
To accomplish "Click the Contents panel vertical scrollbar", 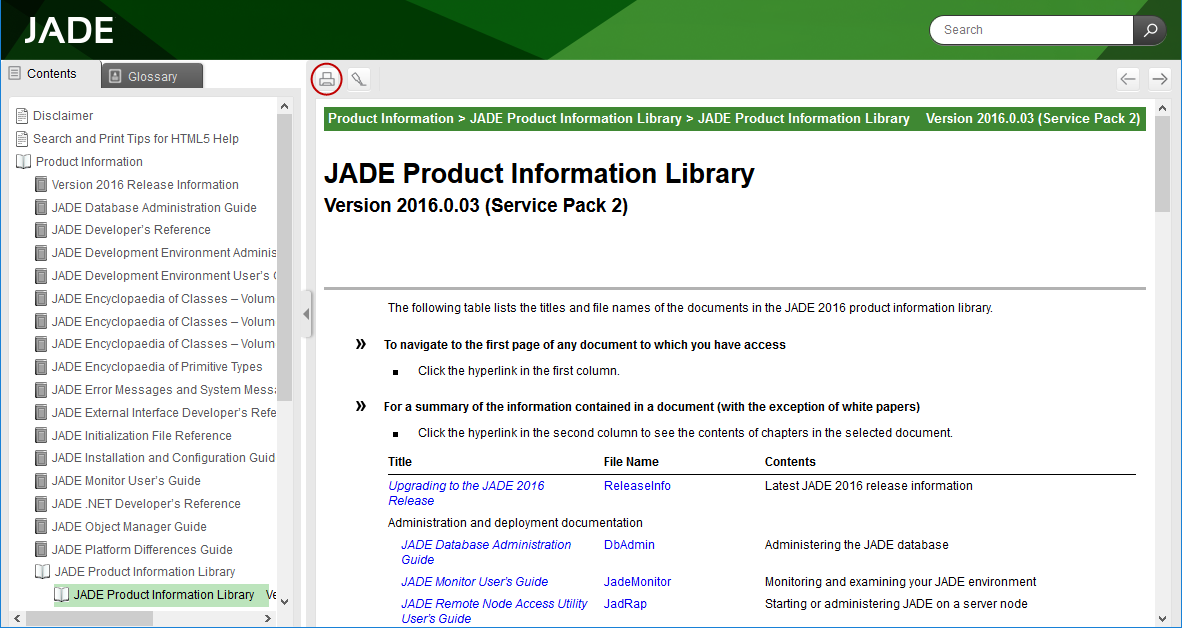I will [284, 260].
